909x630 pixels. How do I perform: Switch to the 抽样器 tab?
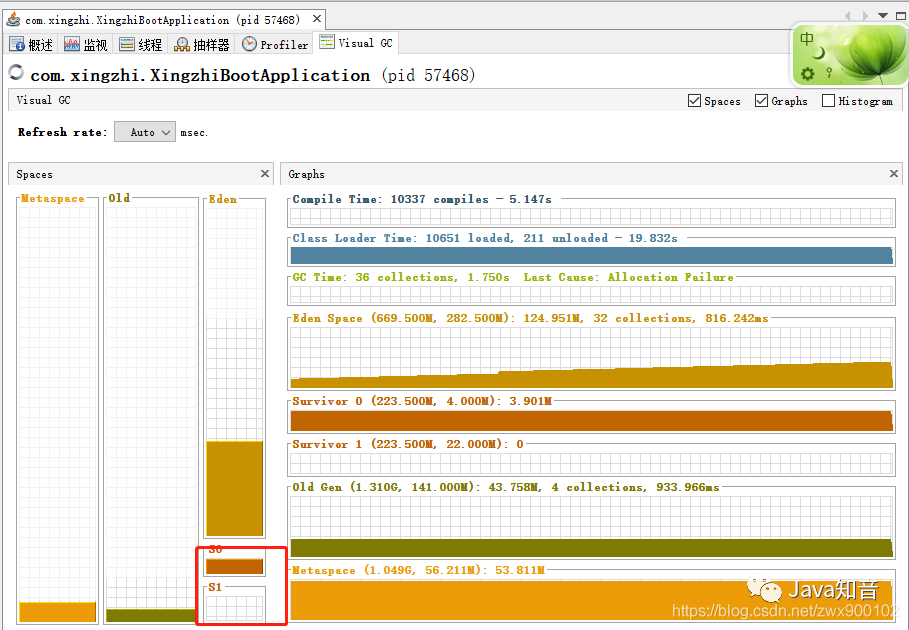tap(202, 45)
